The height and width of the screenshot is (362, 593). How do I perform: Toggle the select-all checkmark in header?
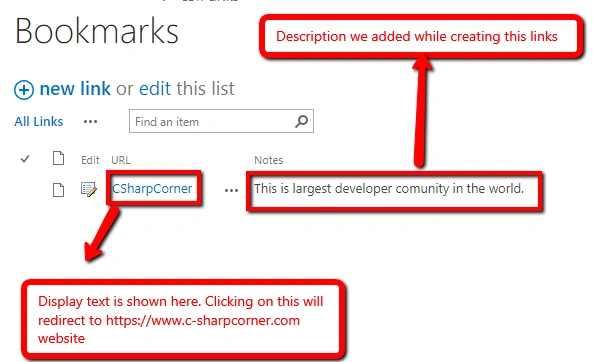point(25,159)
